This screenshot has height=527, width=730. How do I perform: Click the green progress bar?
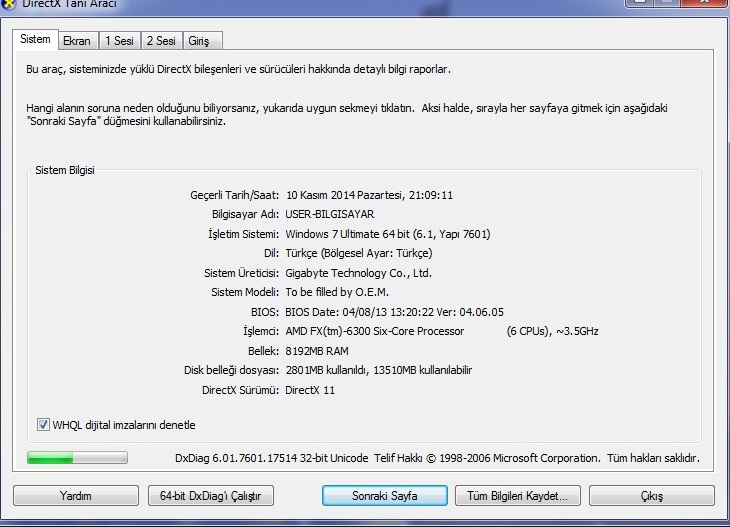coord(77,458)
